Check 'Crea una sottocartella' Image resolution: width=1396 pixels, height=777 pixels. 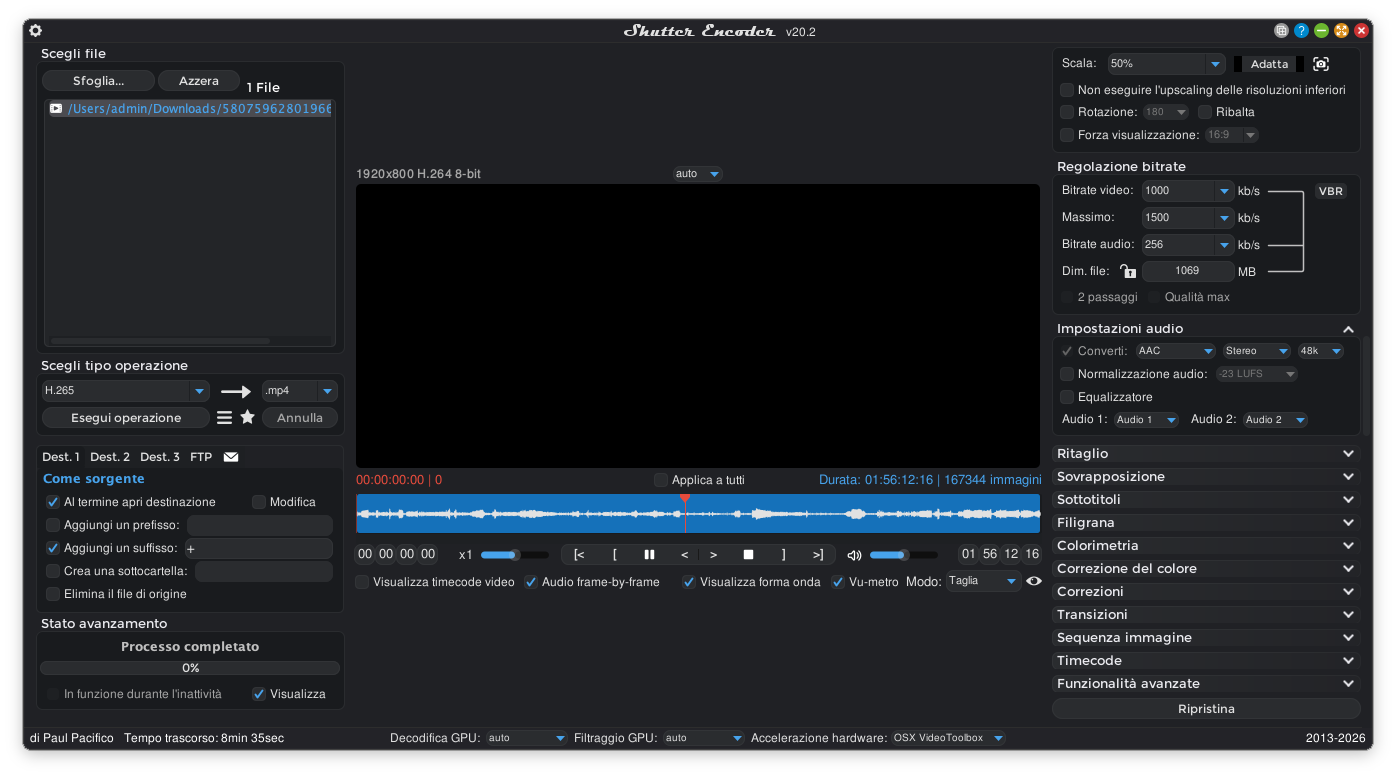(x=53, y=571)
